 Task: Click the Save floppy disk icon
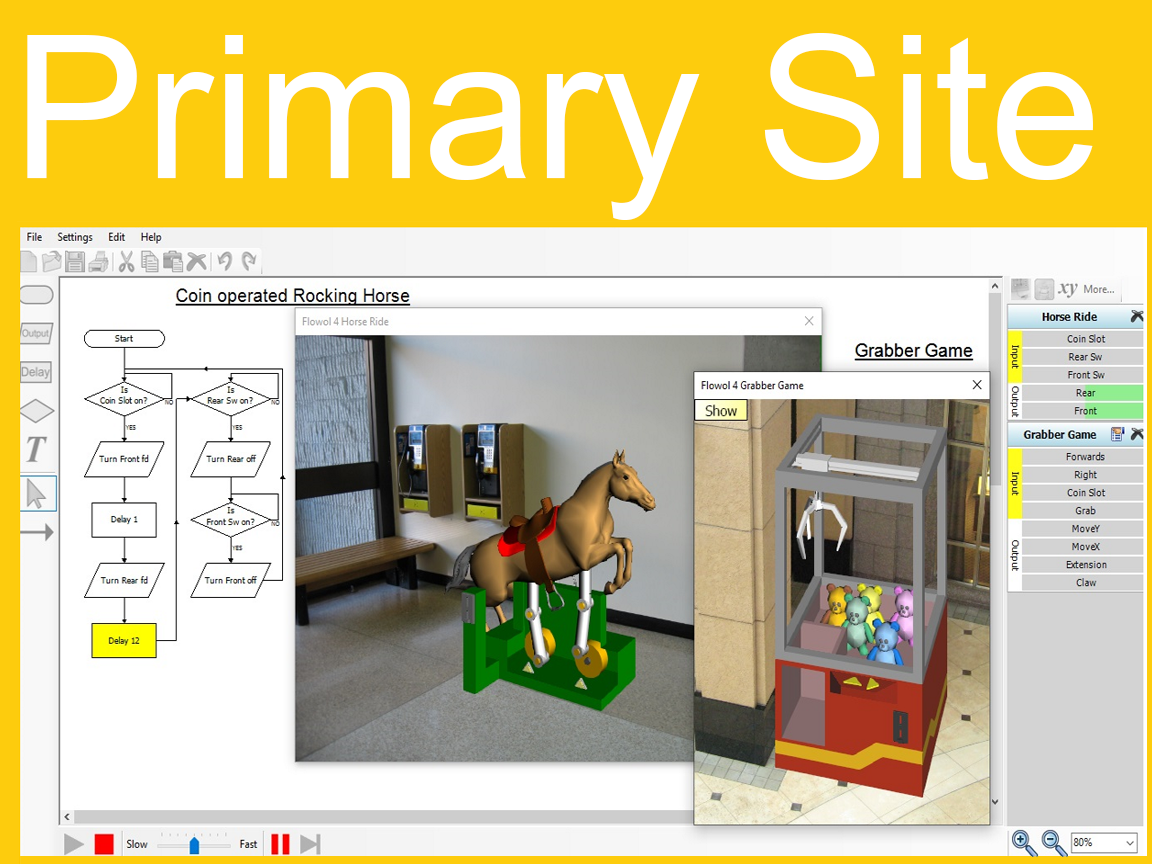pyautogui.click(x=75, y=262)
